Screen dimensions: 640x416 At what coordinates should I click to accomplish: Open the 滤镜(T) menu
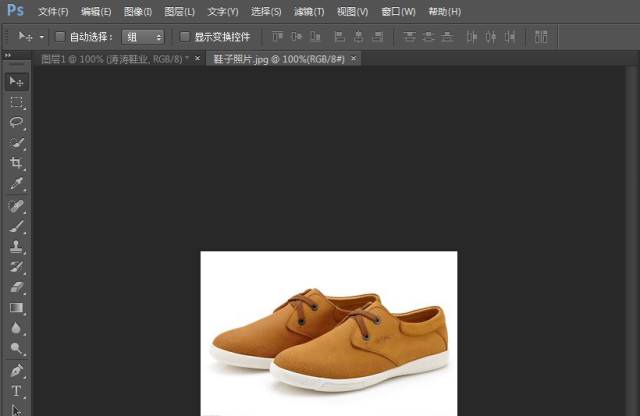pos(309,11)
